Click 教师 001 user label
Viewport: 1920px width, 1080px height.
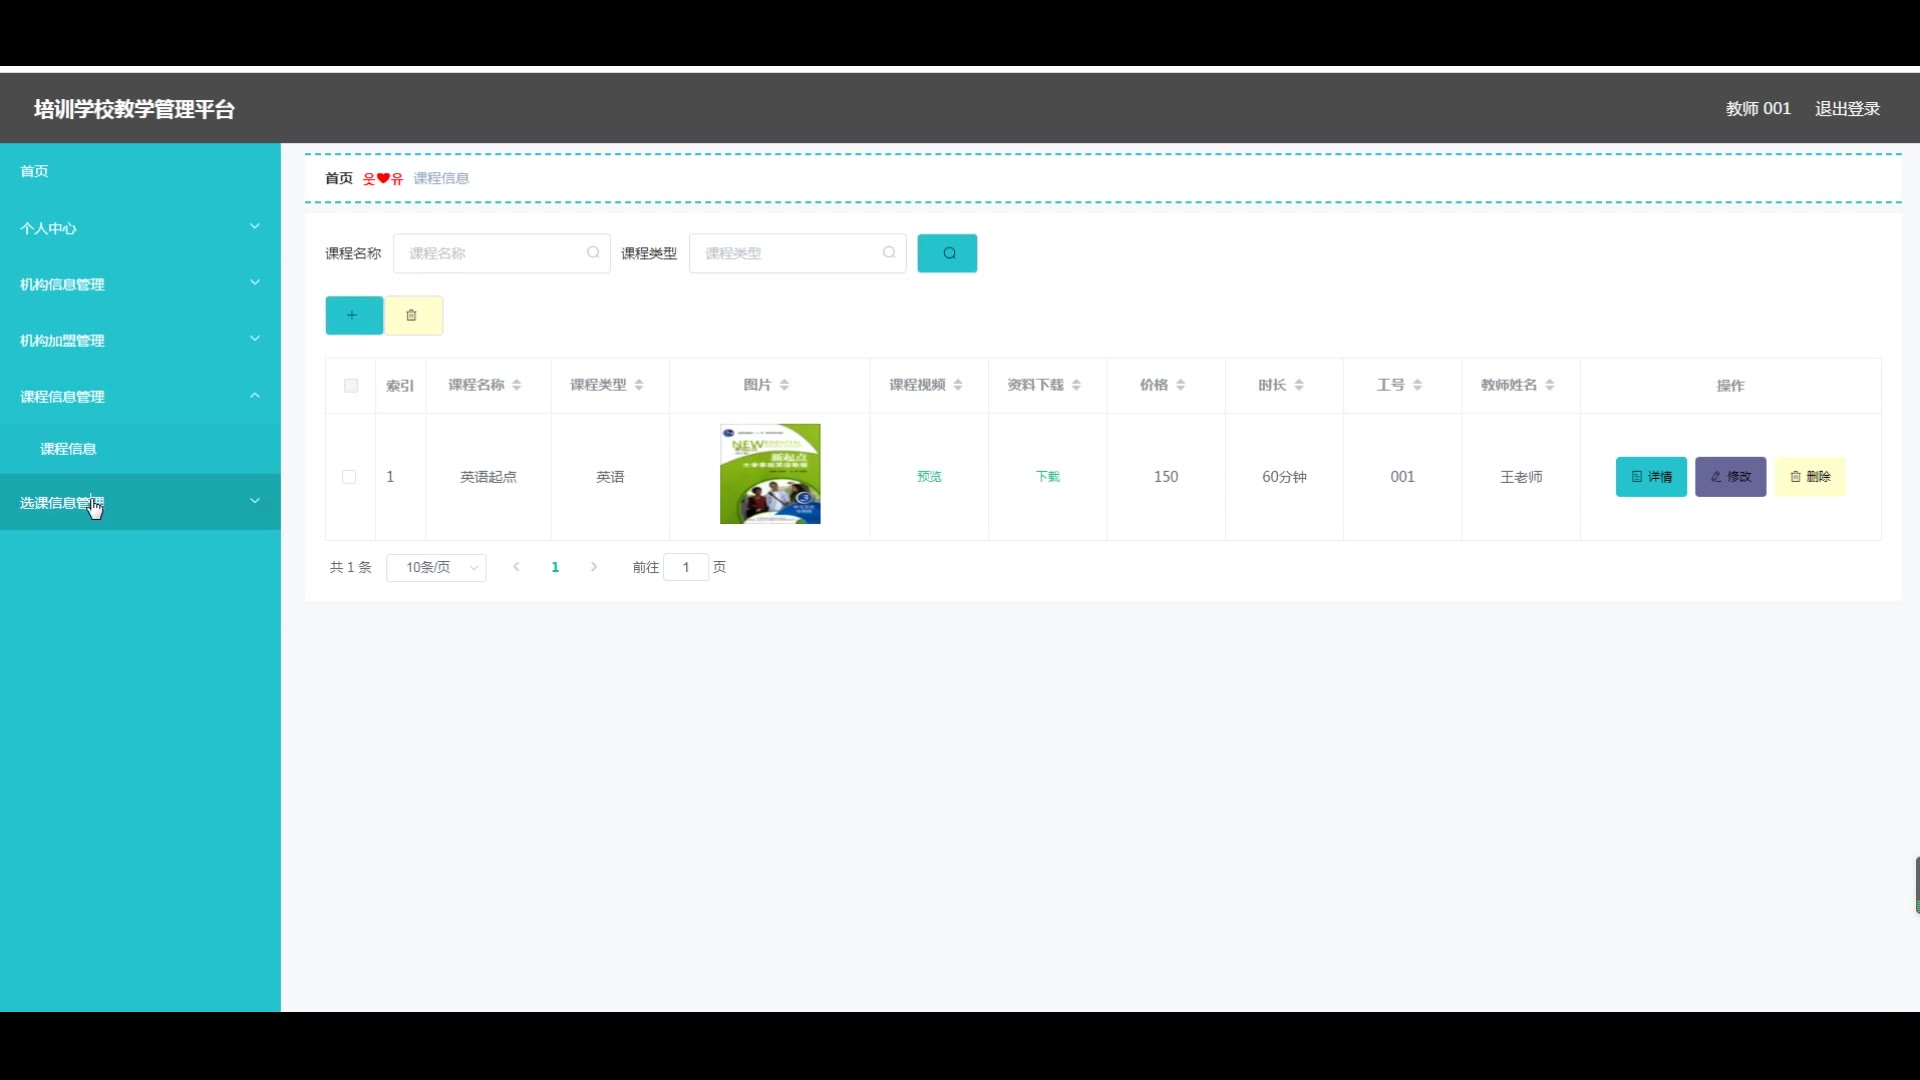click(1758, 108)
